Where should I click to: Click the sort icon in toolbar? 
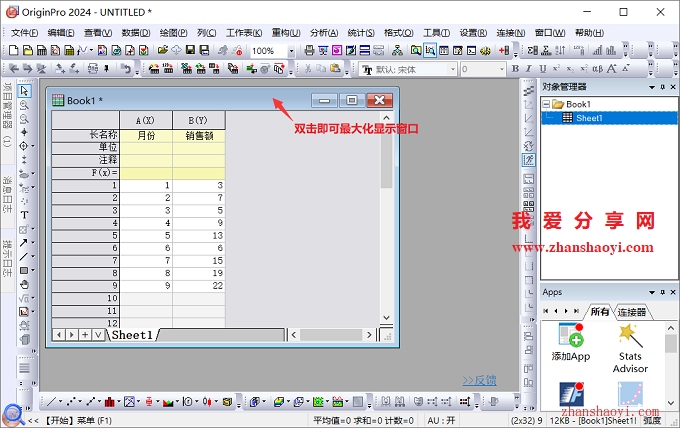click(560, 51)
